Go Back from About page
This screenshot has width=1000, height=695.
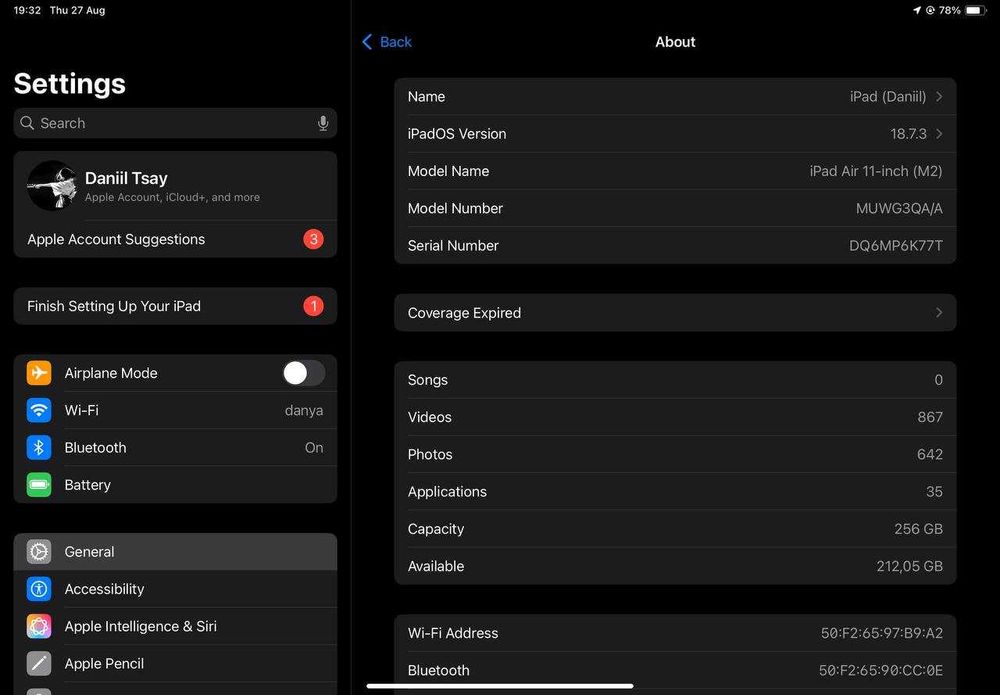(387, 42)
